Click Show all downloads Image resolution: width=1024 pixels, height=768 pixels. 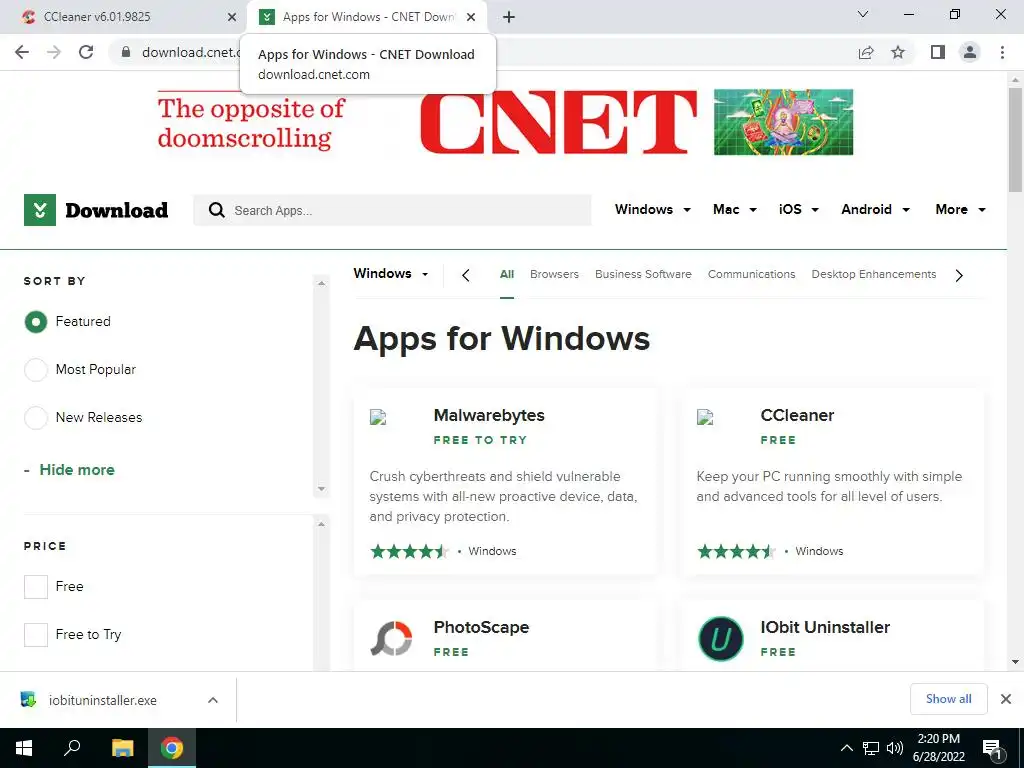(948, 699)
